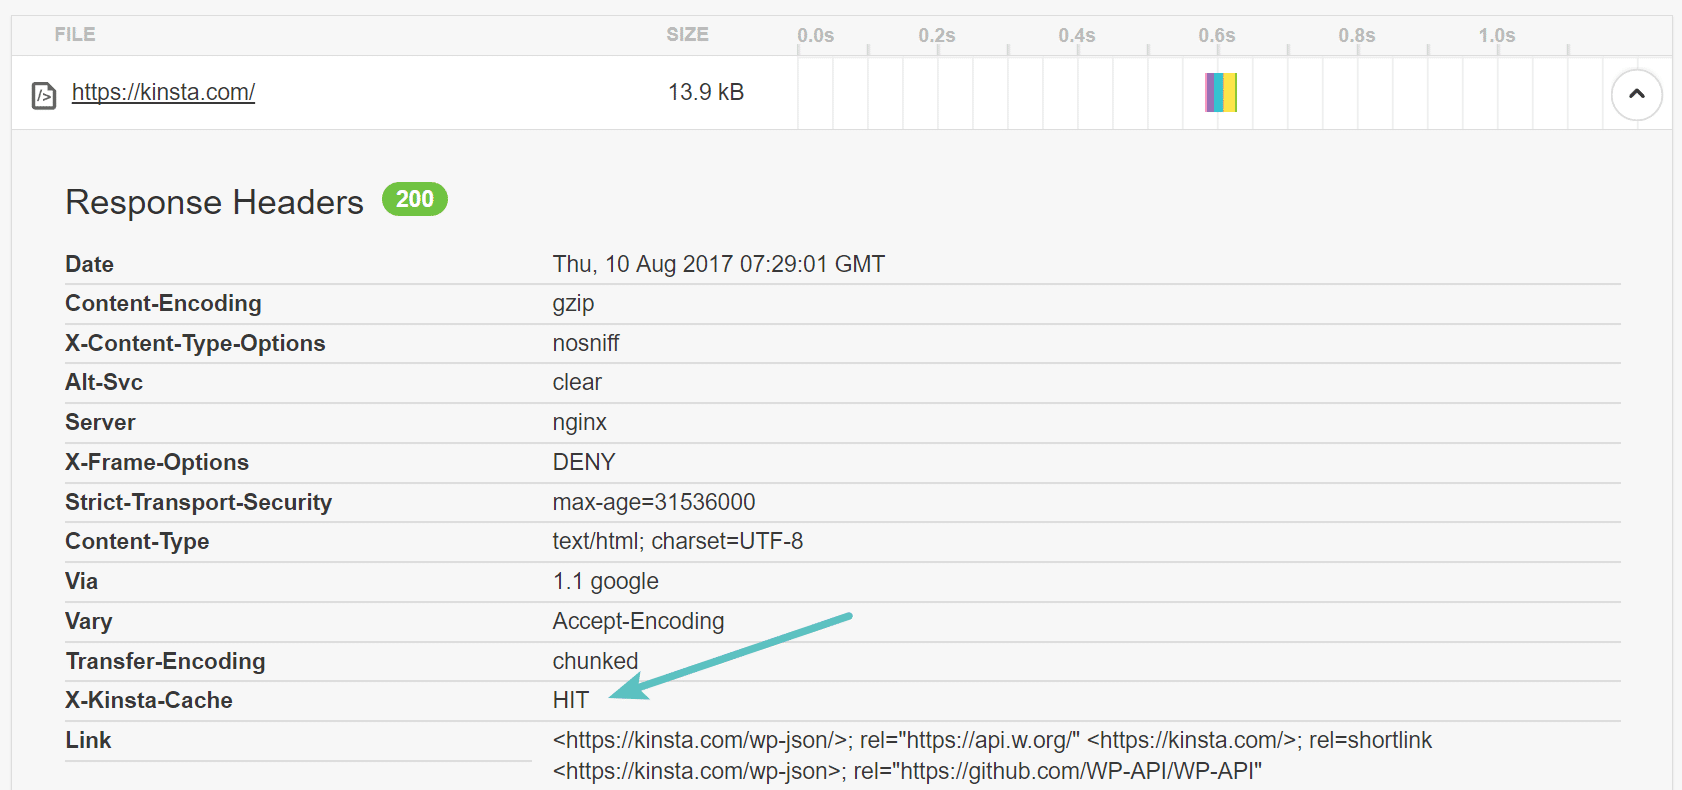Select the '1.1 google' value
This screenshot has height=790, width=1682.
605,582
